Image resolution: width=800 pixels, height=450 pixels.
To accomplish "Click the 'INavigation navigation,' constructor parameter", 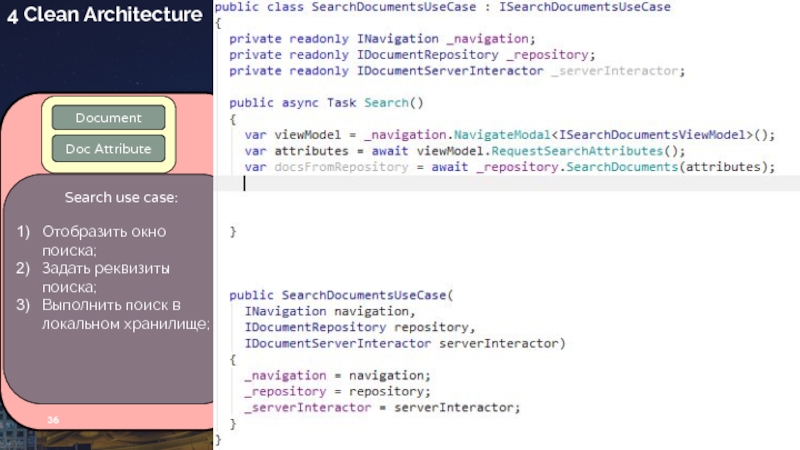I will [330, 311].
